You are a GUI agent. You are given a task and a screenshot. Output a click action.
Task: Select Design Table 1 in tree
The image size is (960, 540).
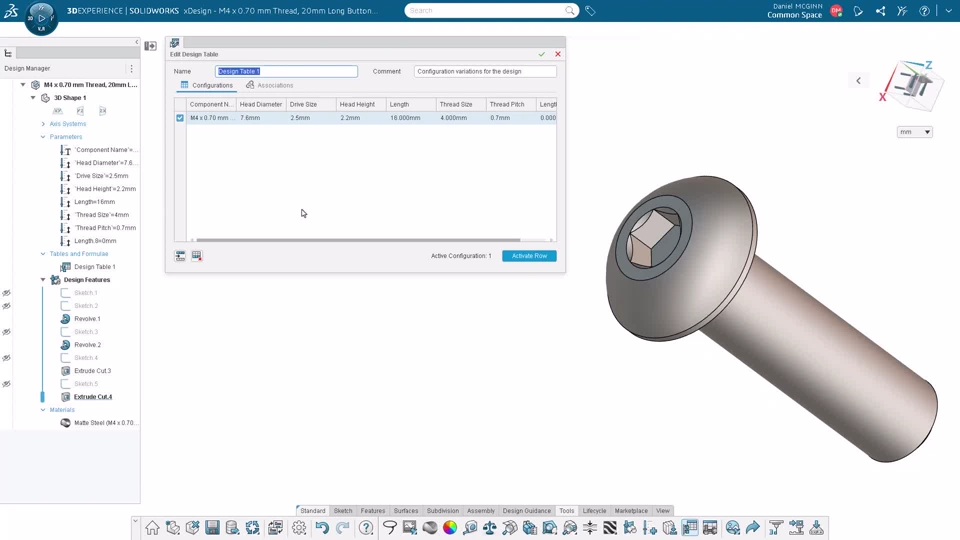94,267
